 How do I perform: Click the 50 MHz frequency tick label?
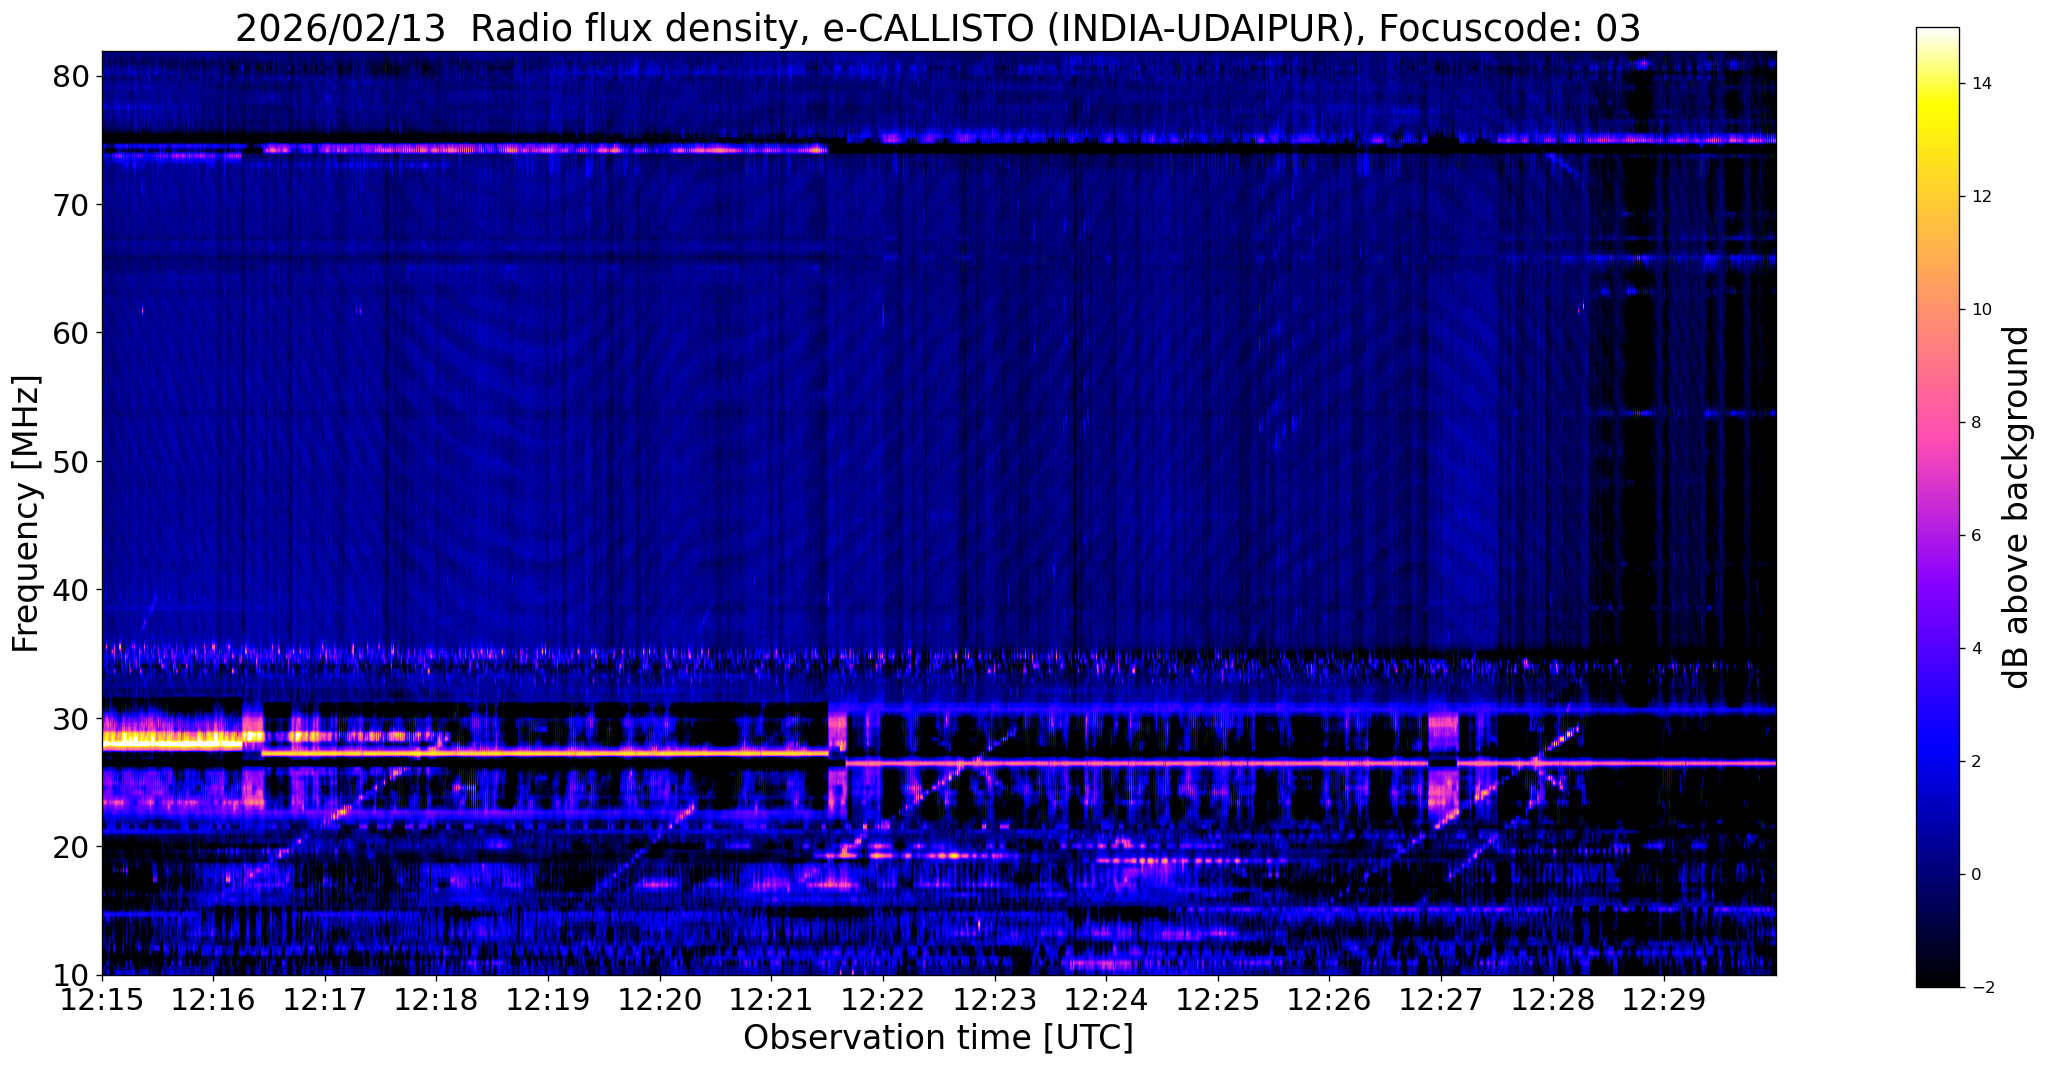[x=73, y=462]
